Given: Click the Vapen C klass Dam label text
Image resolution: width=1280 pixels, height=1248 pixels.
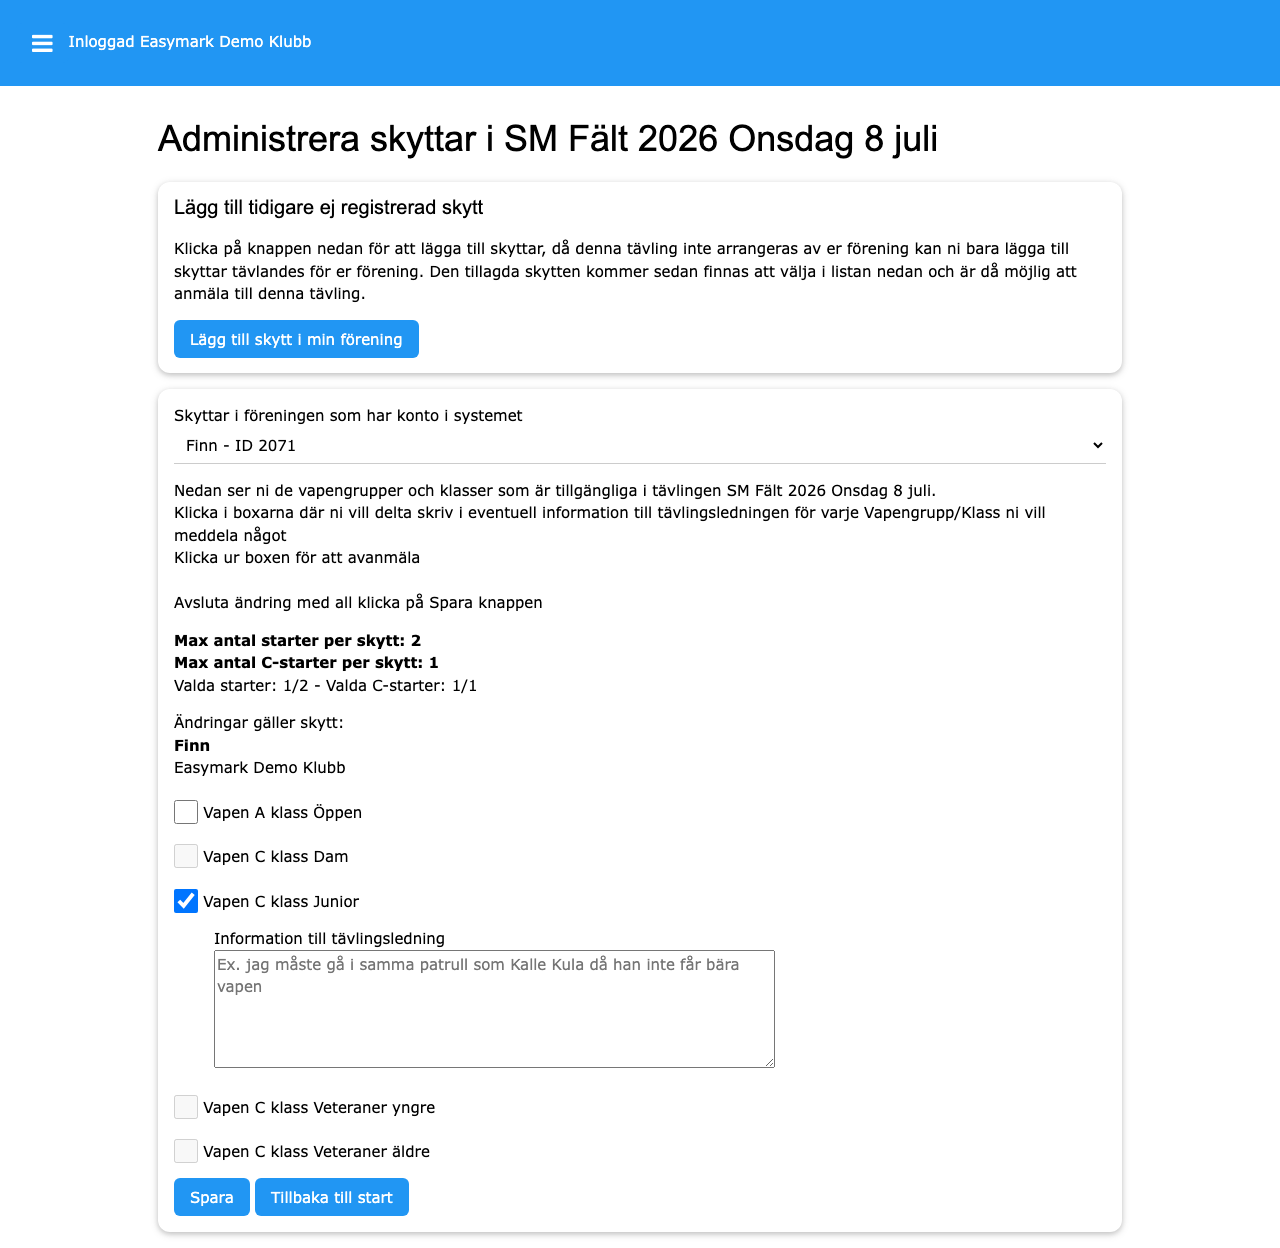Looking at the screenshot, I should tap(275, 857).
